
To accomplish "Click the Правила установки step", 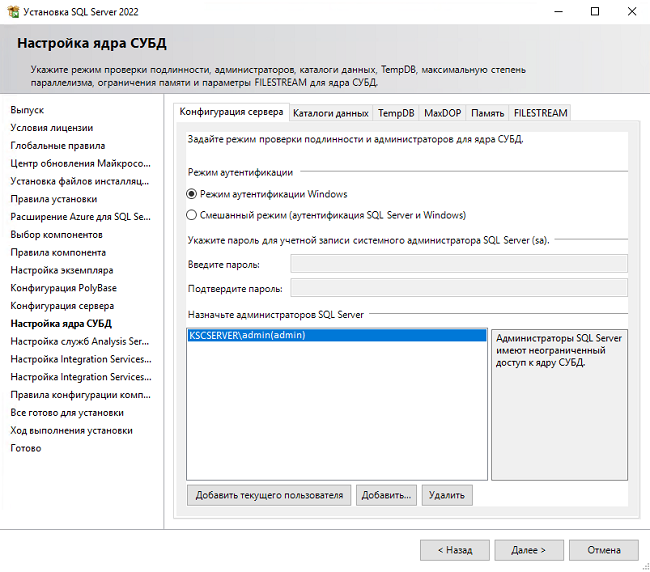I will (x=54, y=199).
